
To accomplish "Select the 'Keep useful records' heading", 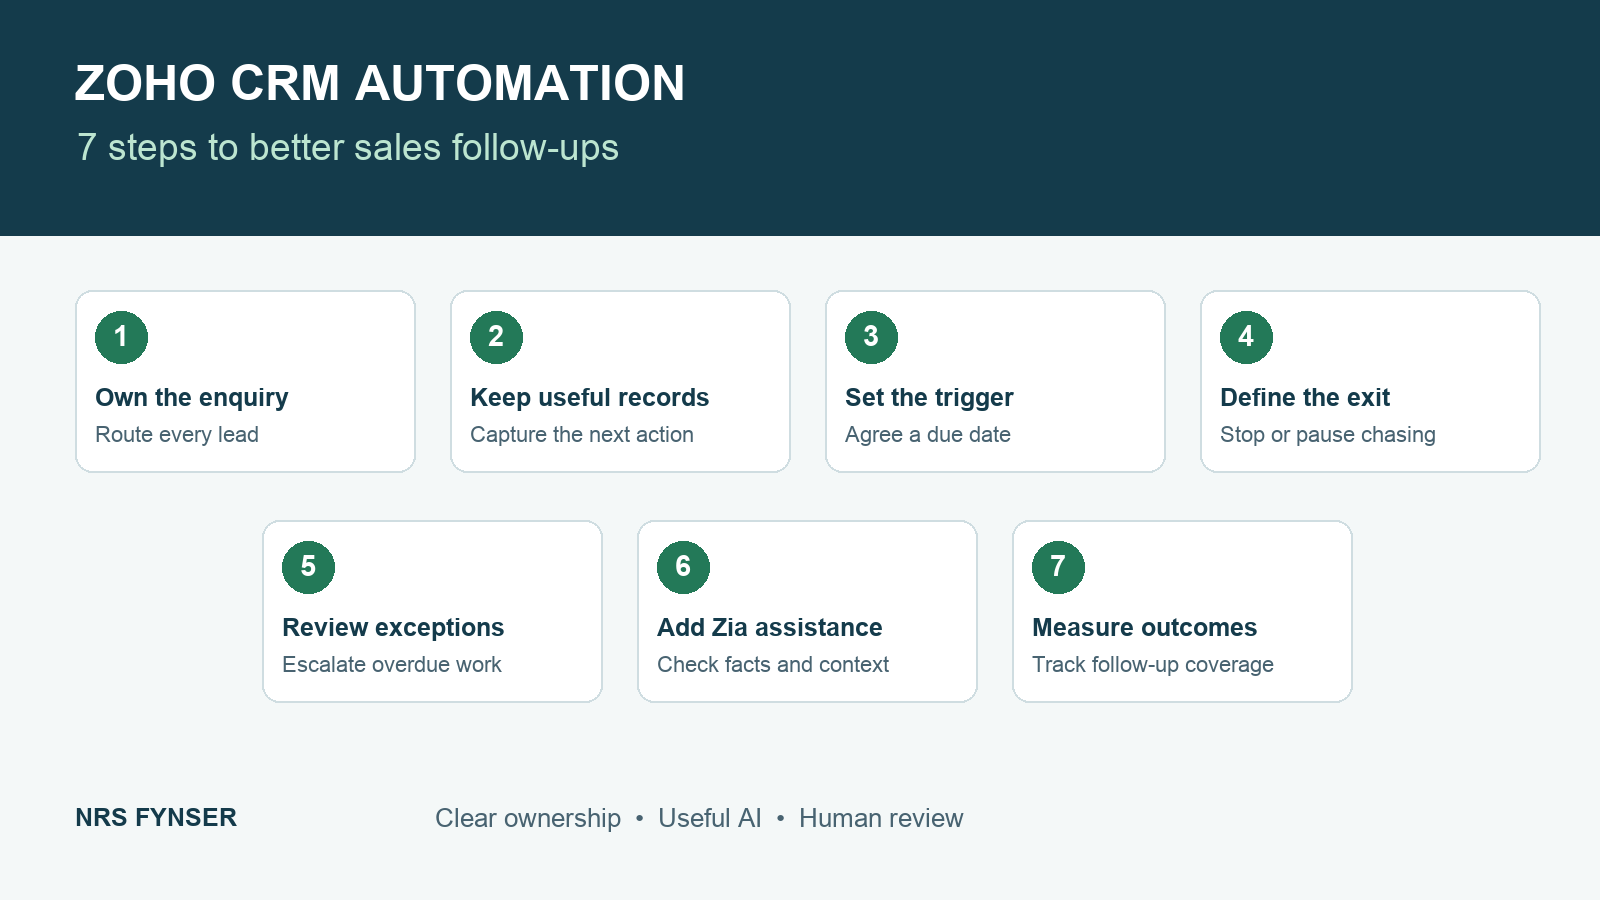I will [590, 398].
